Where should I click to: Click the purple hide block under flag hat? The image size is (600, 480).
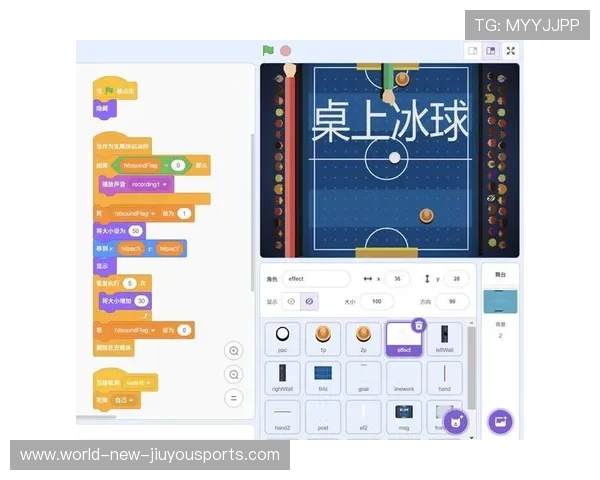[x=104, y=109]
